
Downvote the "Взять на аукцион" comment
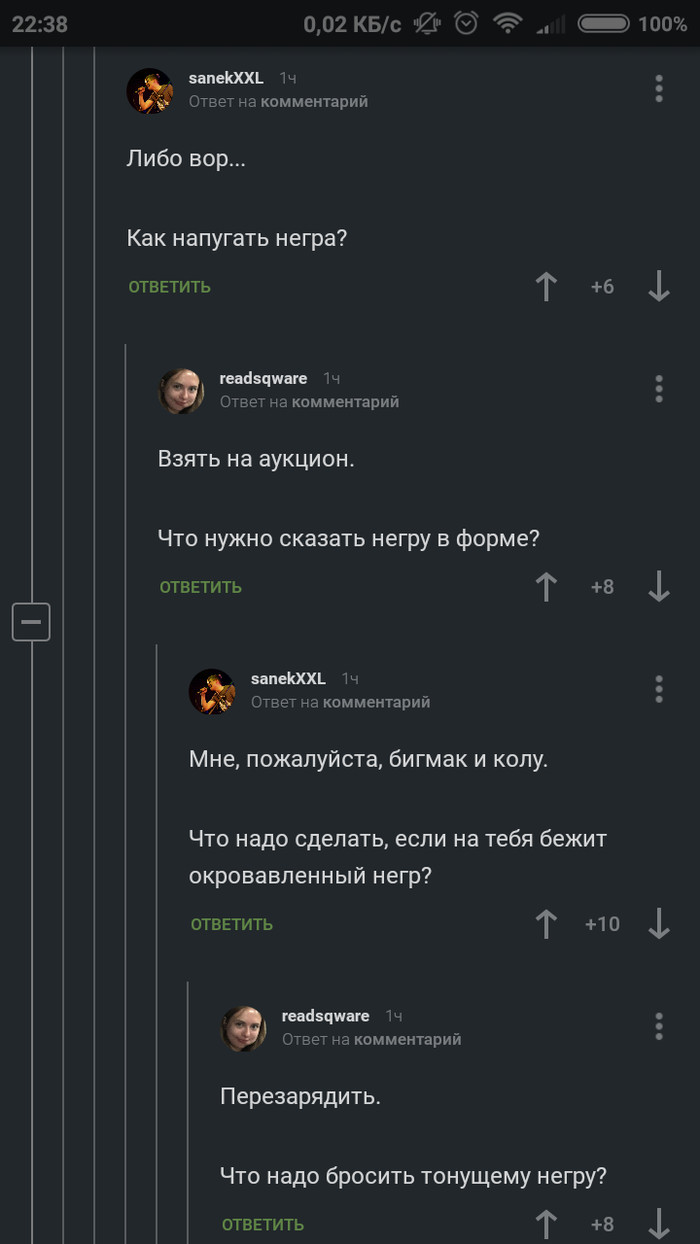click(x=659, y=587)
